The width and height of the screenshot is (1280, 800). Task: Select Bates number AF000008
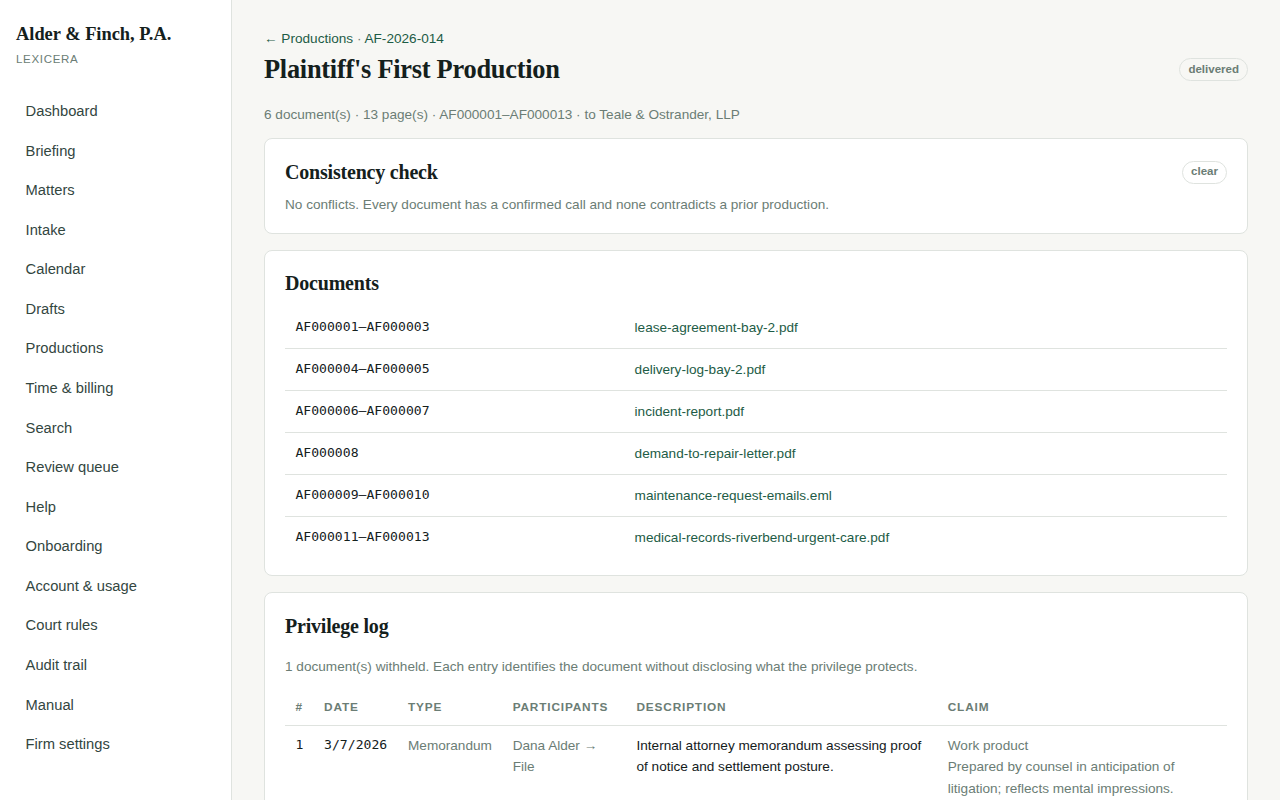tap(327, 453)
